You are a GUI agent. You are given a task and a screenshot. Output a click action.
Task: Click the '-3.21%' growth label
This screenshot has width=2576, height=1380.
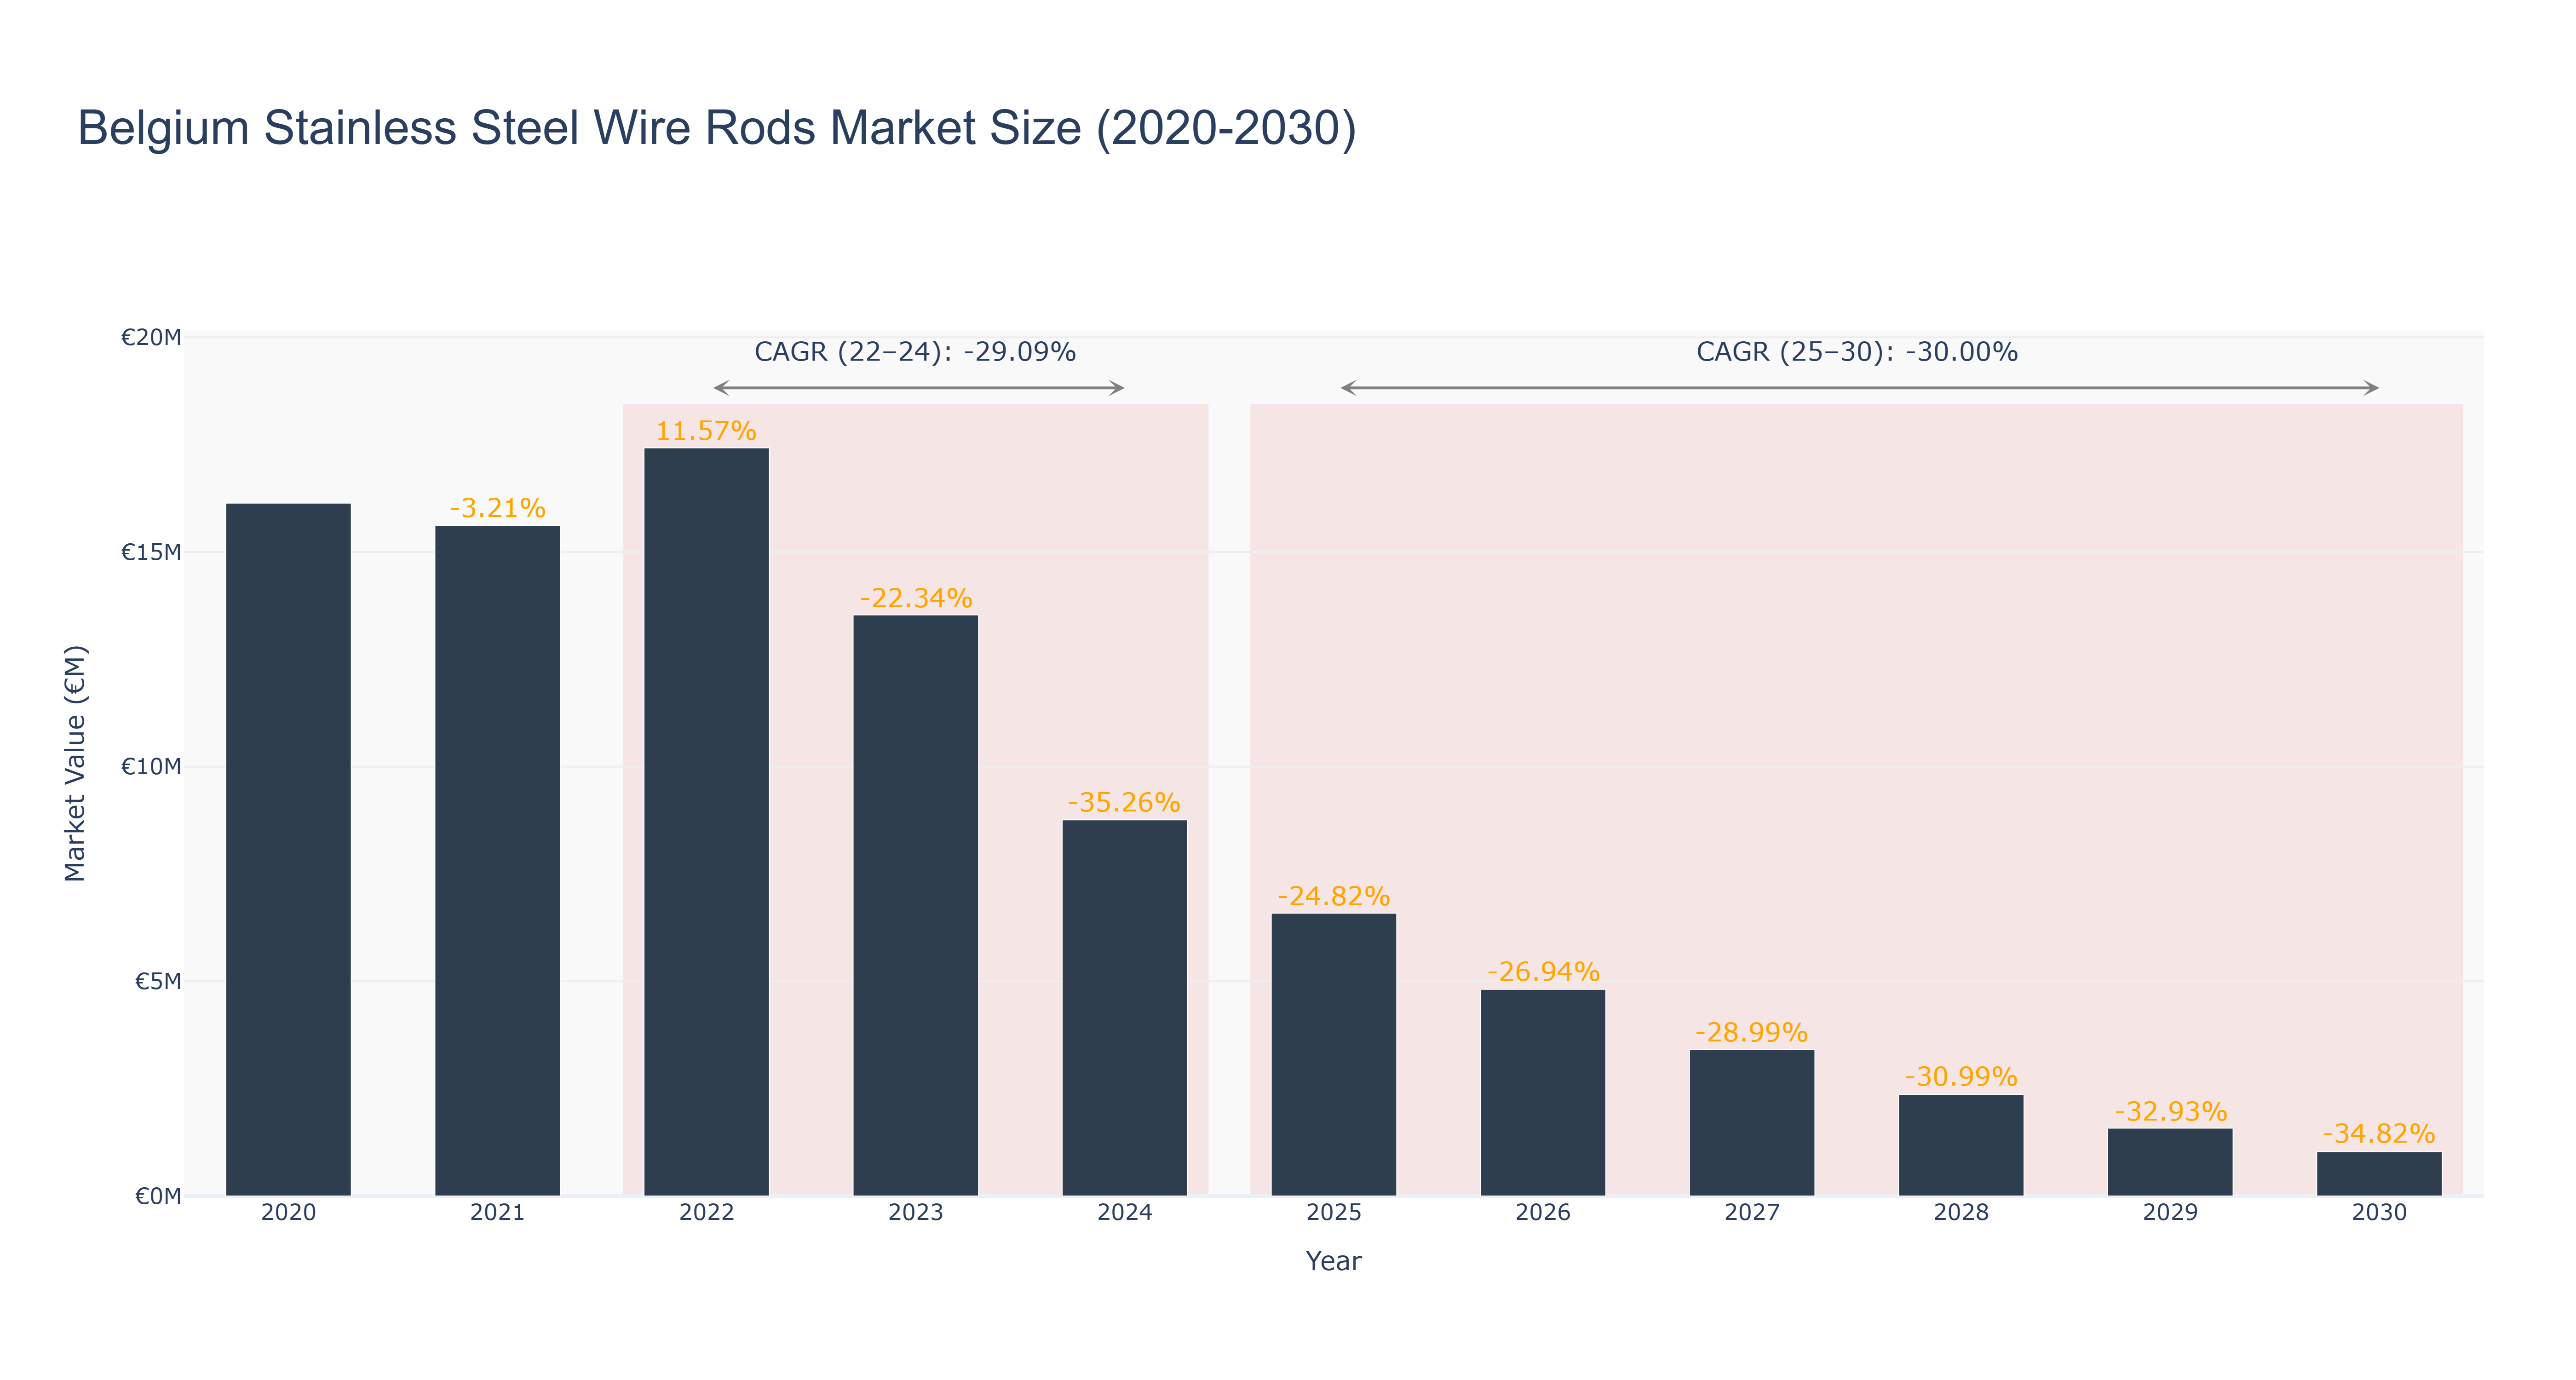point(497,508)
